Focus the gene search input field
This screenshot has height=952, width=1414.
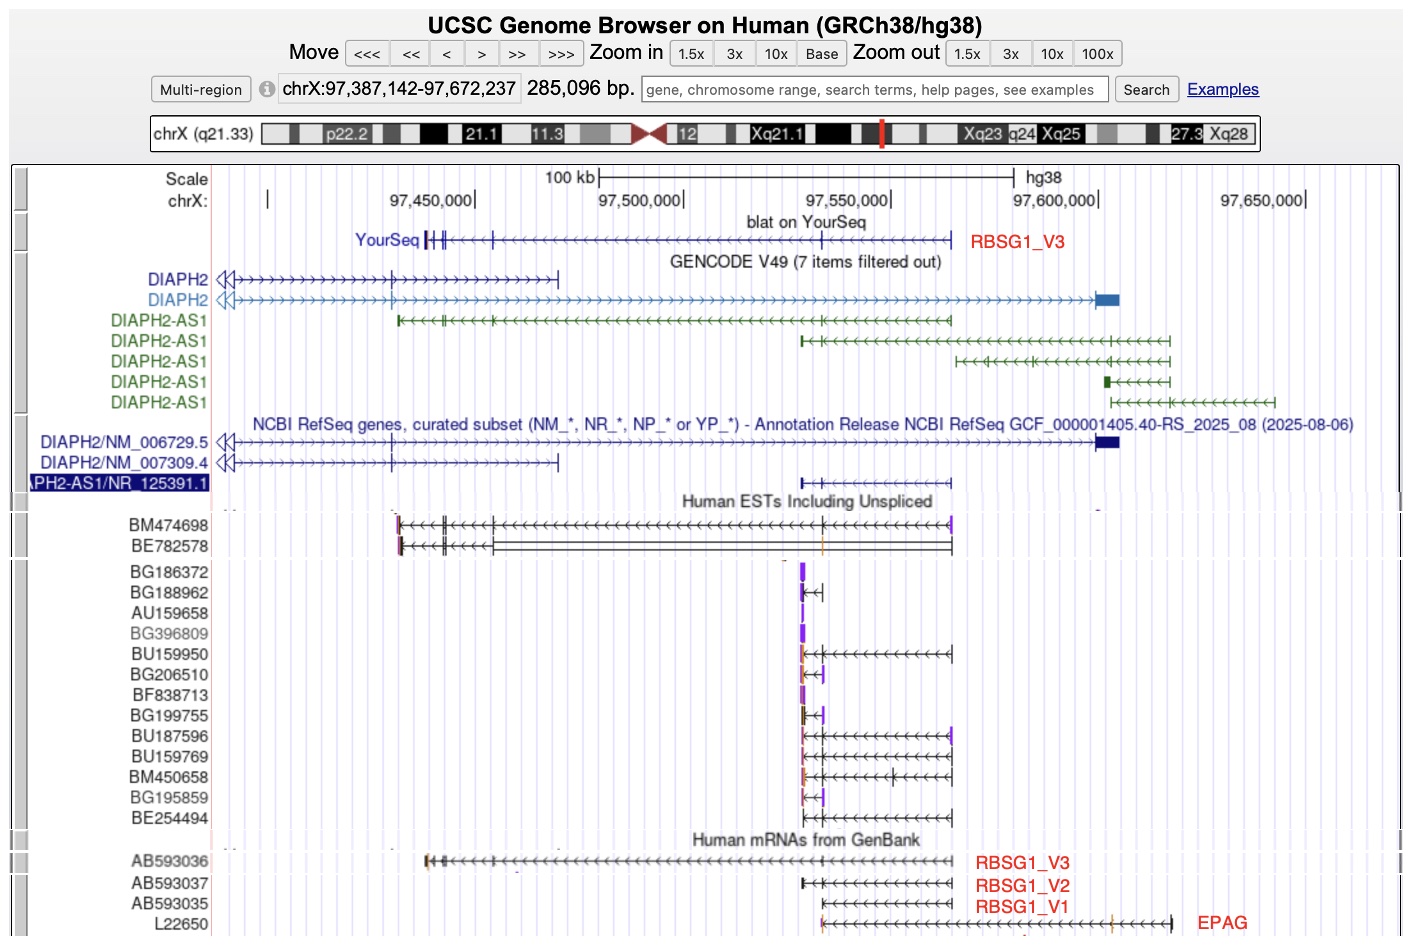[874, 89]
